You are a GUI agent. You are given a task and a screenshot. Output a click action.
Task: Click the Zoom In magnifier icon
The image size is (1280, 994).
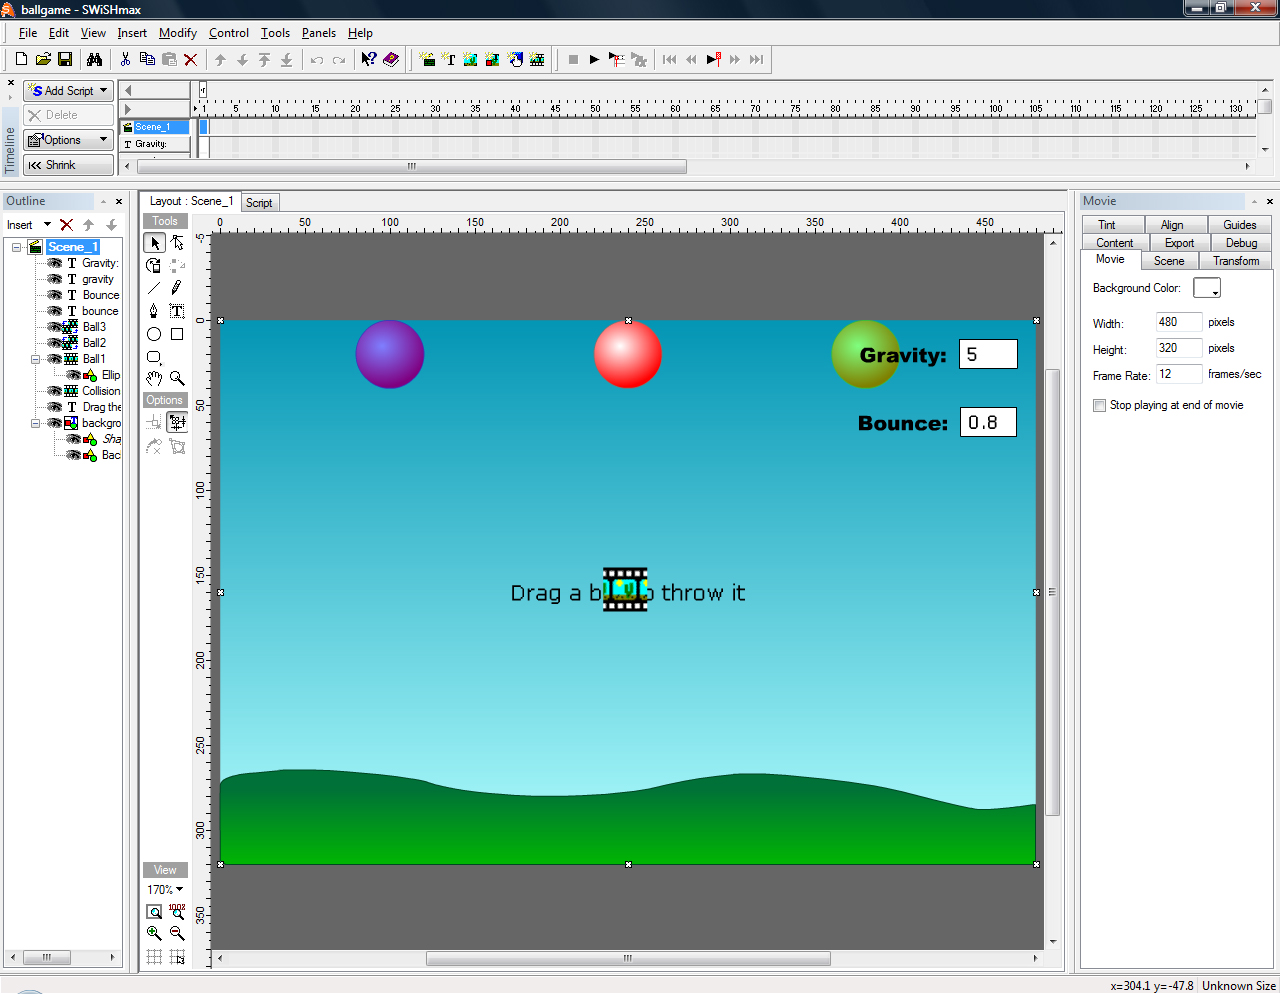tap(154, 933)
